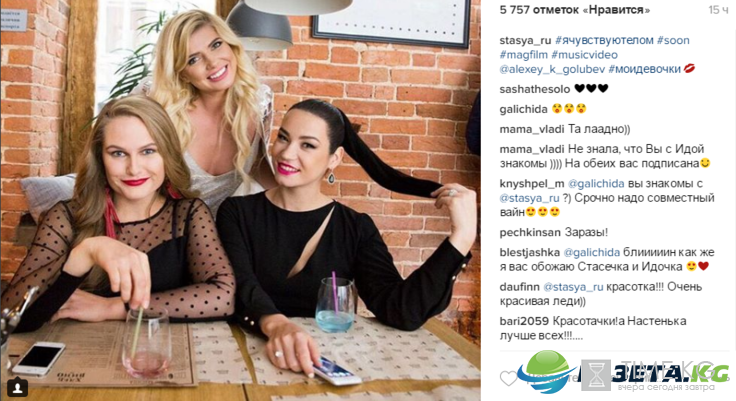This screenshot has width=736, height=401.
Task: Open sashathesolo commenter profile
Action: click(x=535, y=89)
